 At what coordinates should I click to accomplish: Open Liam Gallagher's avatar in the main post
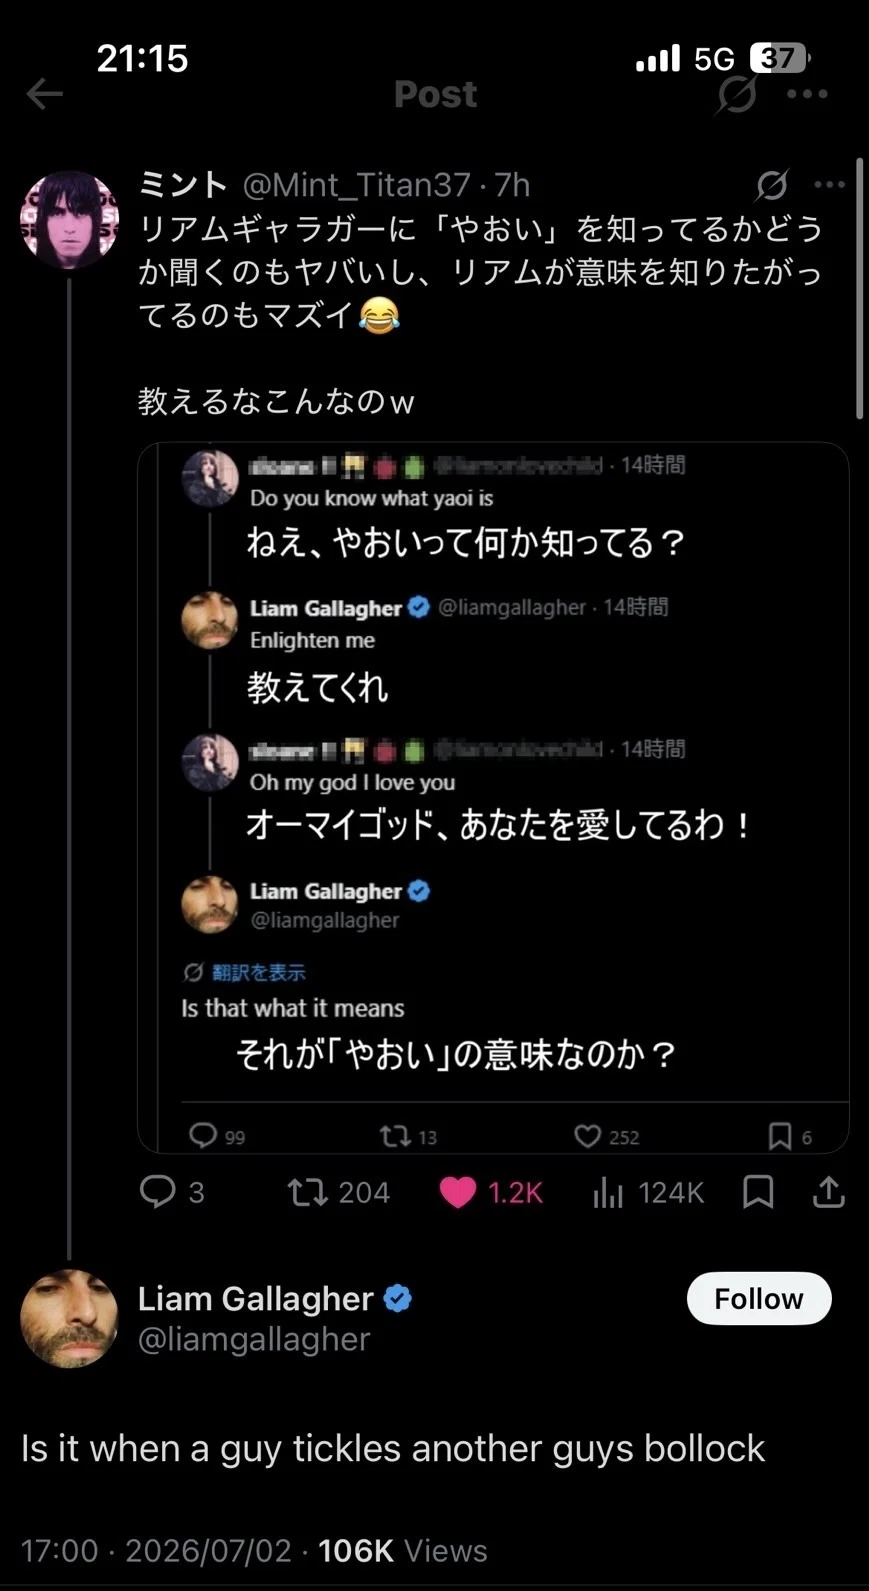coord(69,1318)
